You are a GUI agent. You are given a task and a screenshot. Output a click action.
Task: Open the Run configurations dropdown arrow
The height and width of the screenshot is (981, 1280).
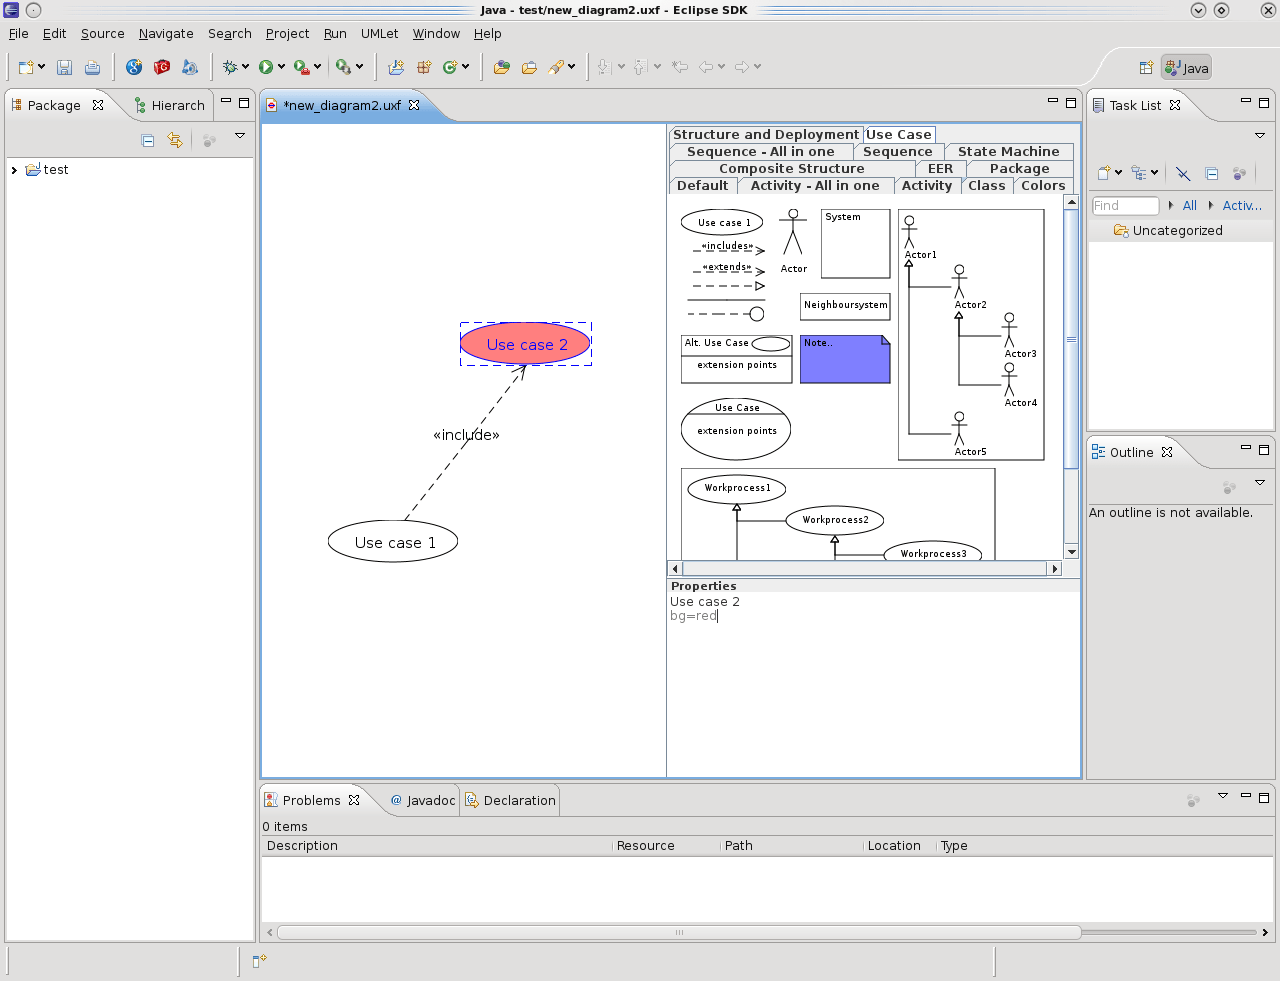pos(281,67)
